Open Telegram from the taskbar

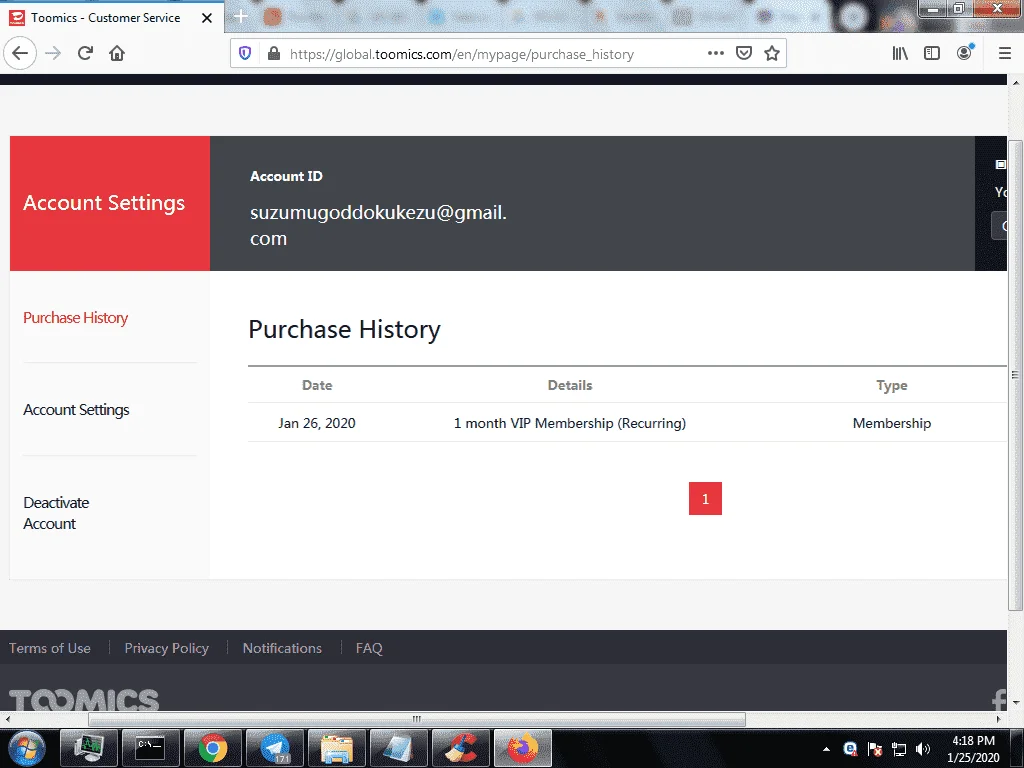pyautogui.click(x=274, y=748)
